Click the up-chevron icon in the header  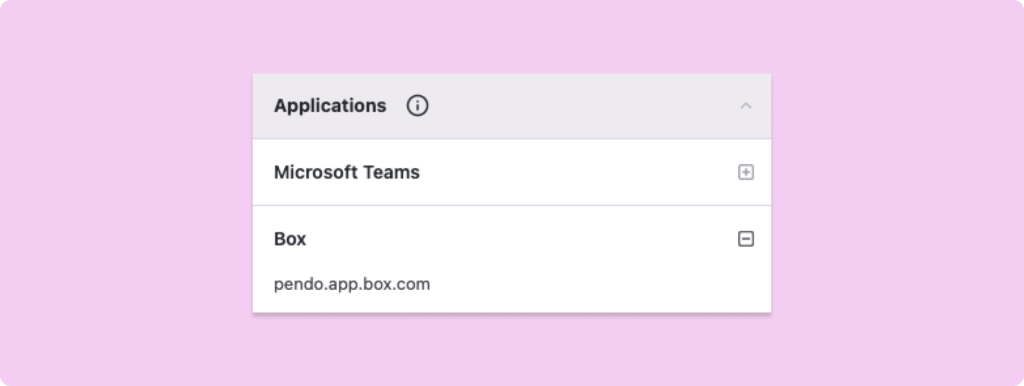[746, 106]
